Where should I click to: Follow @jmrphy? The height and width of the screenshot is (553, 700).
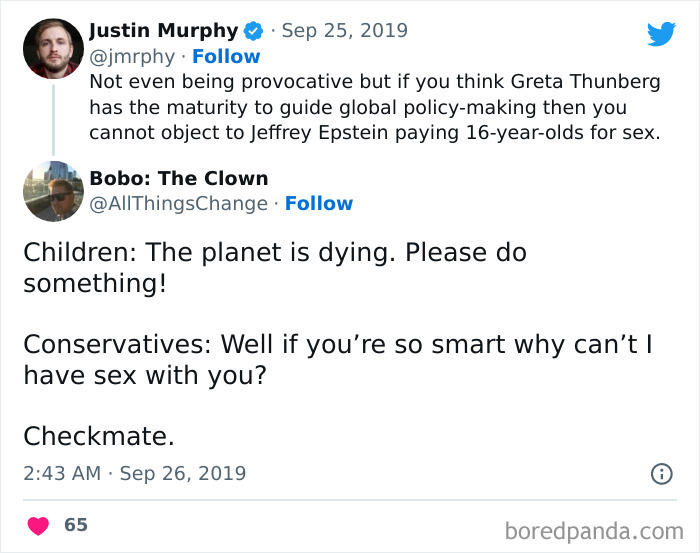(226, 56)
